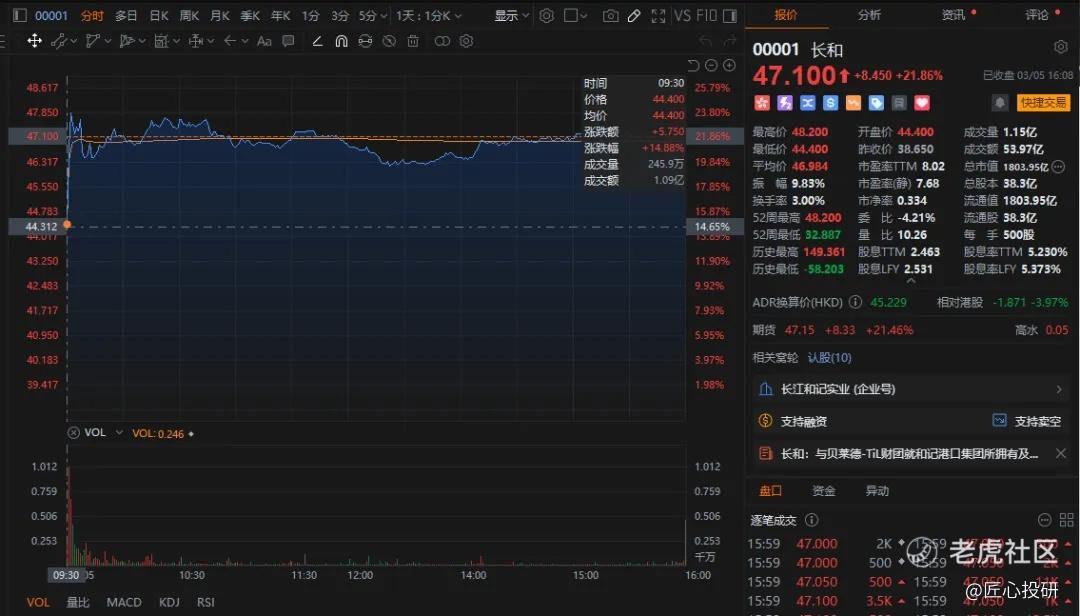This screenshot has height=616, width=1080.
Task: Click the F10 company info button
Action: (x=706, y=15)
